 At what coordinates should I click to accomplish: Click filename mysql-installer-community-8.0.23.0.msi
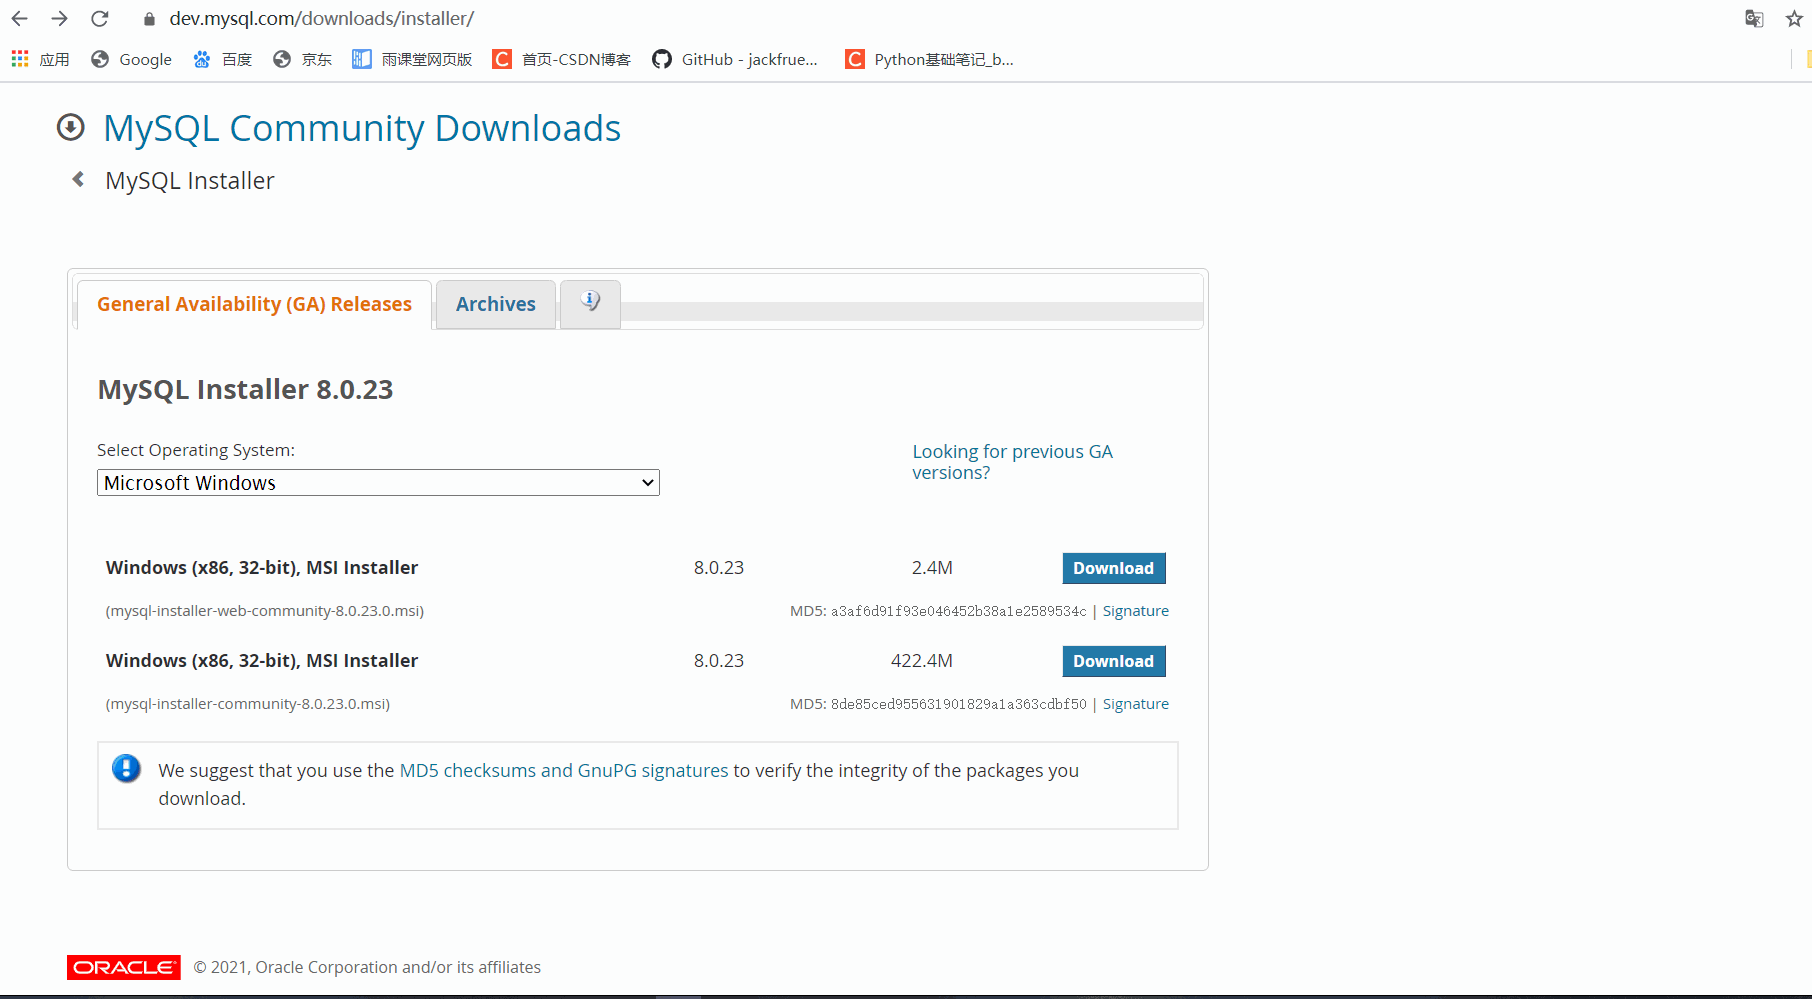point(248,704)
